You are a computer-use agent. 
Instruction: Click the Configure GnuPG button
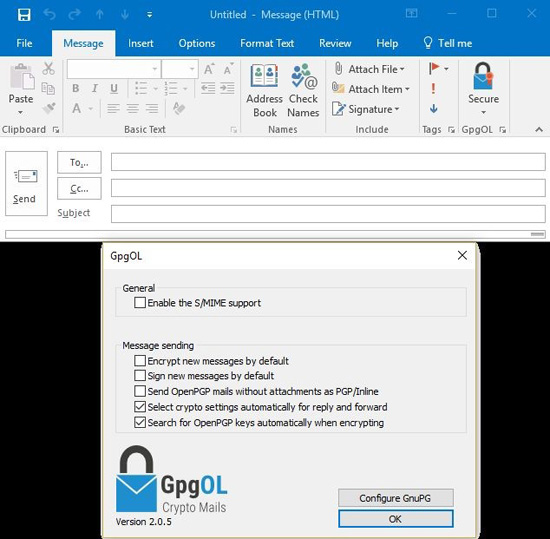coord(396,498)
